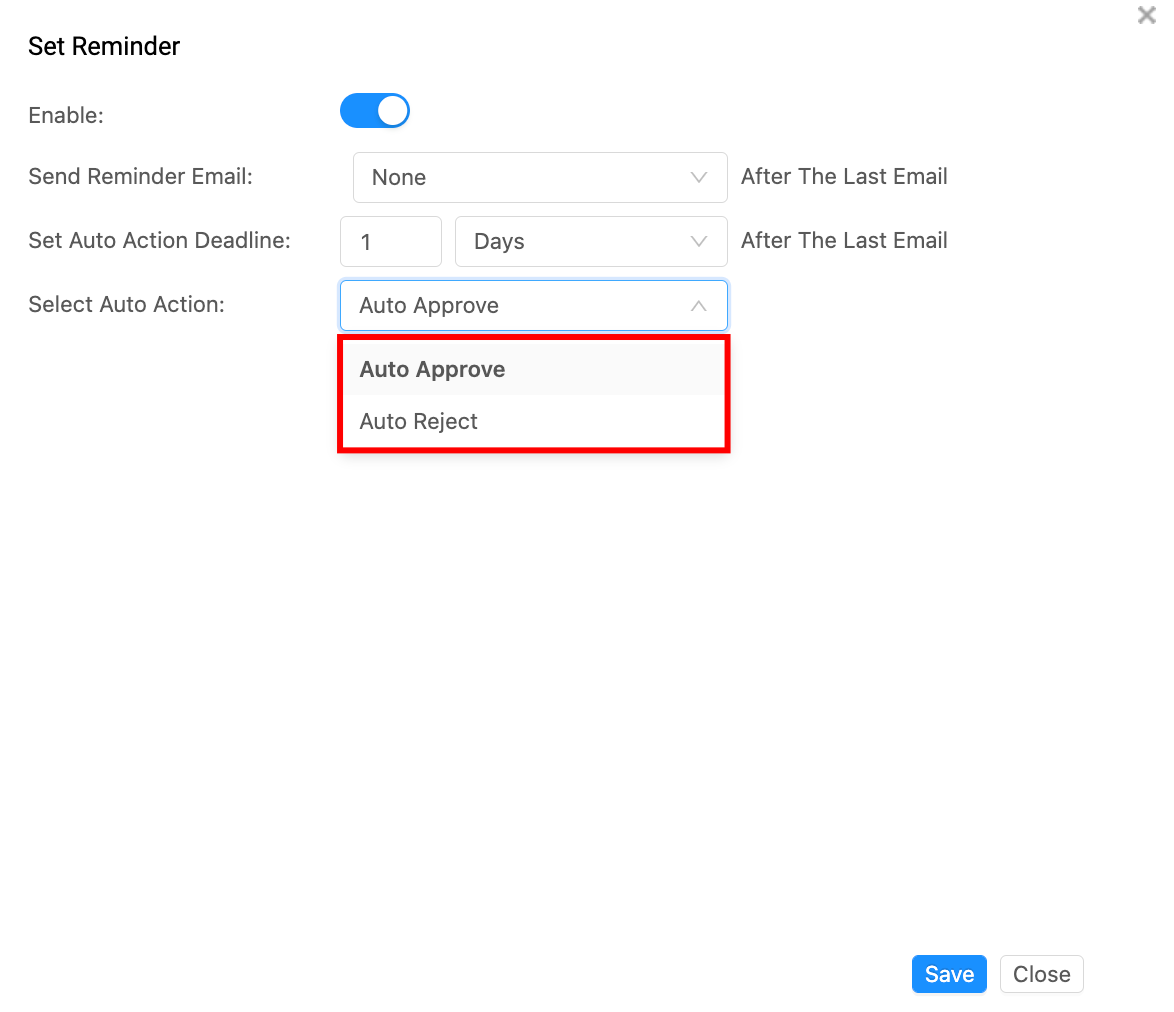1174x1012 pixels.
Task: Click the blue Enable reminder toggle
Action: coord(375,110)
